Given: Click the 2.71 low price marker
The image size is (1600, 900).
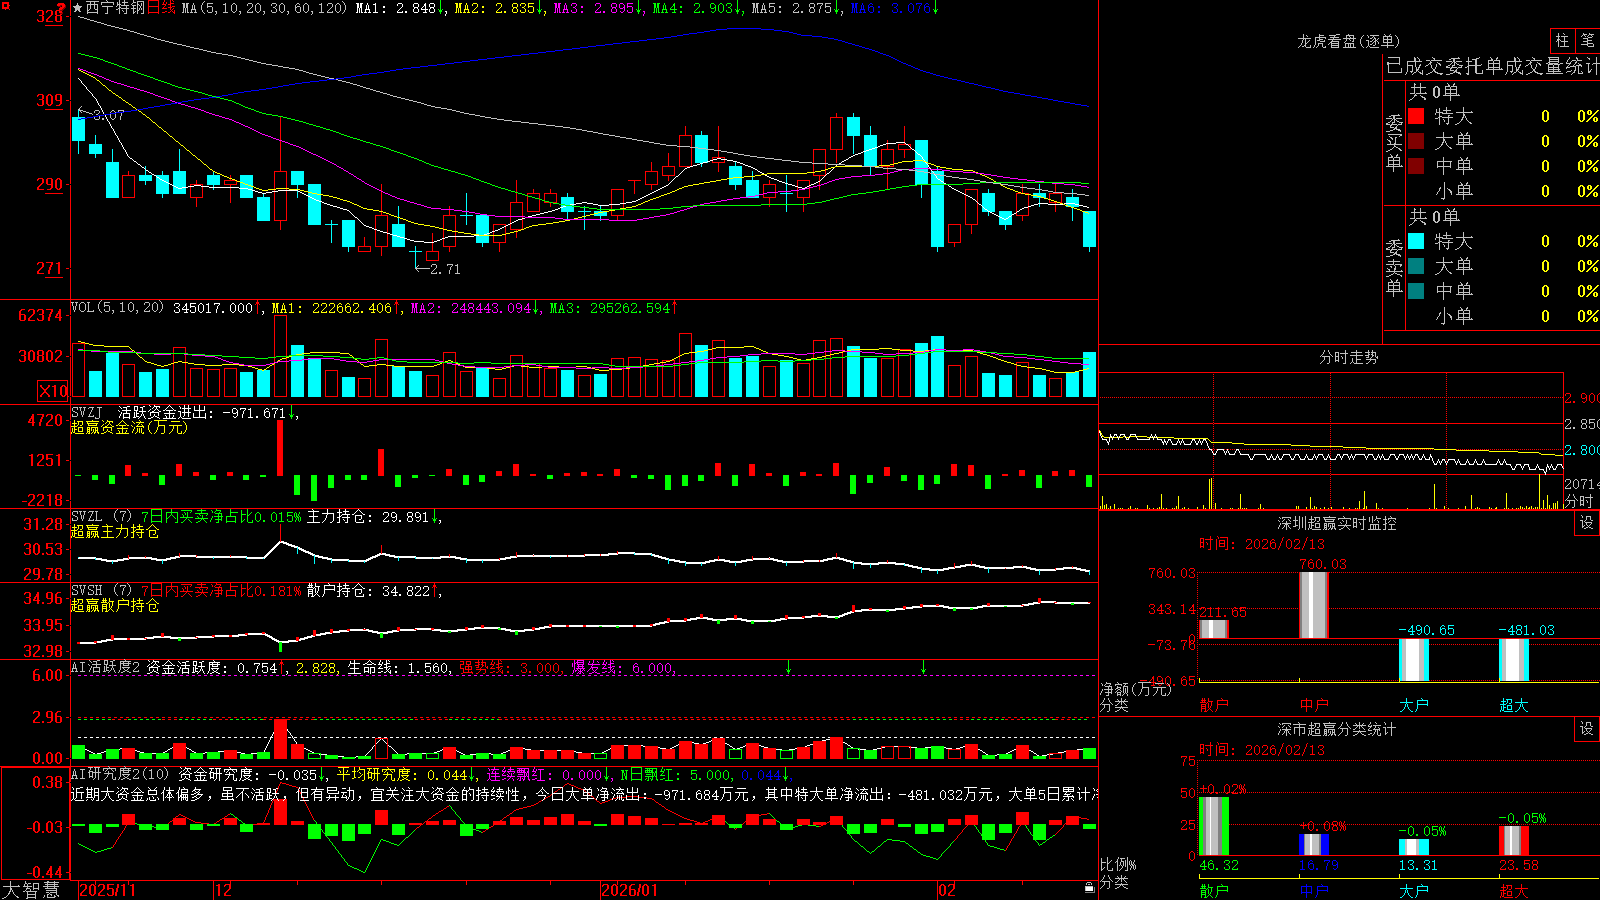Looking at the screenshot, I should pos(438,269).
